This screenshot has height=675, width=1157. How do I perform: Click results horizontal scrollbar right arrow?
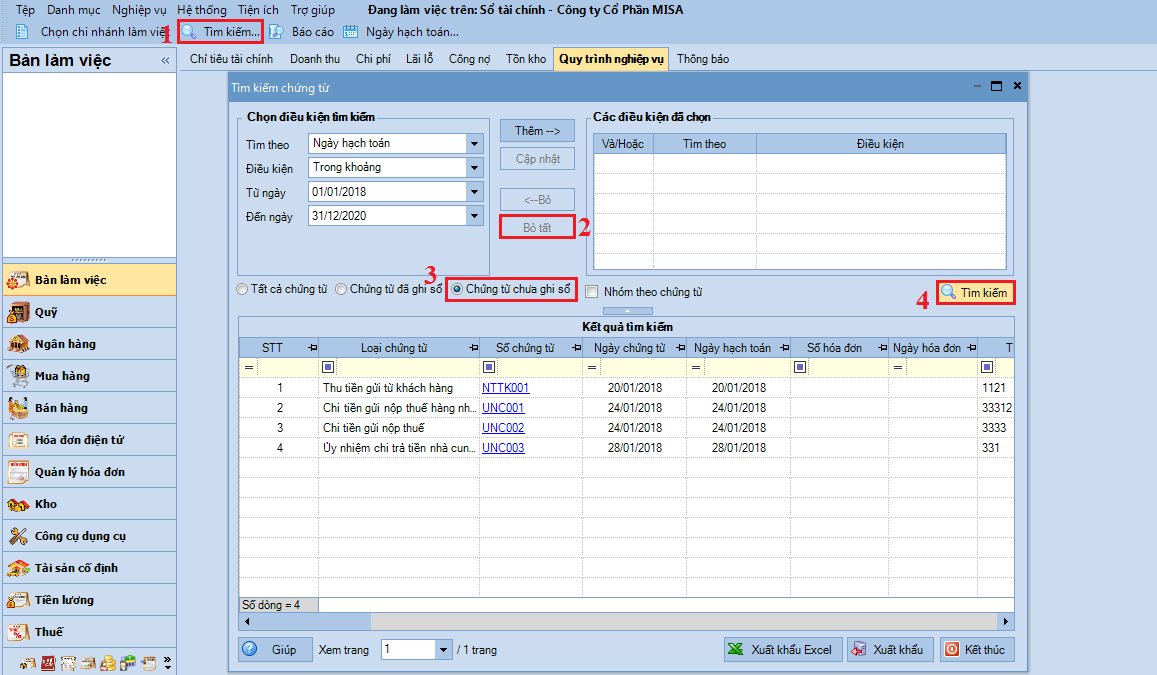point(1005,621)
